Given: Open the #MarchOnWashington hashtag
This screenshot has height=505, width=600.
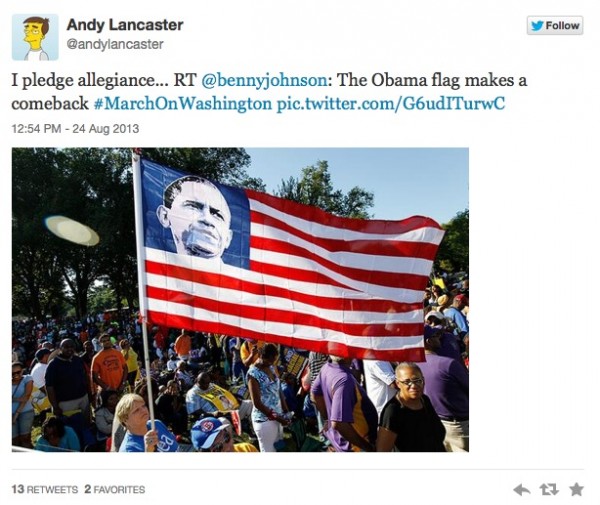Looking at the screenshot, I should coord(183,104).
